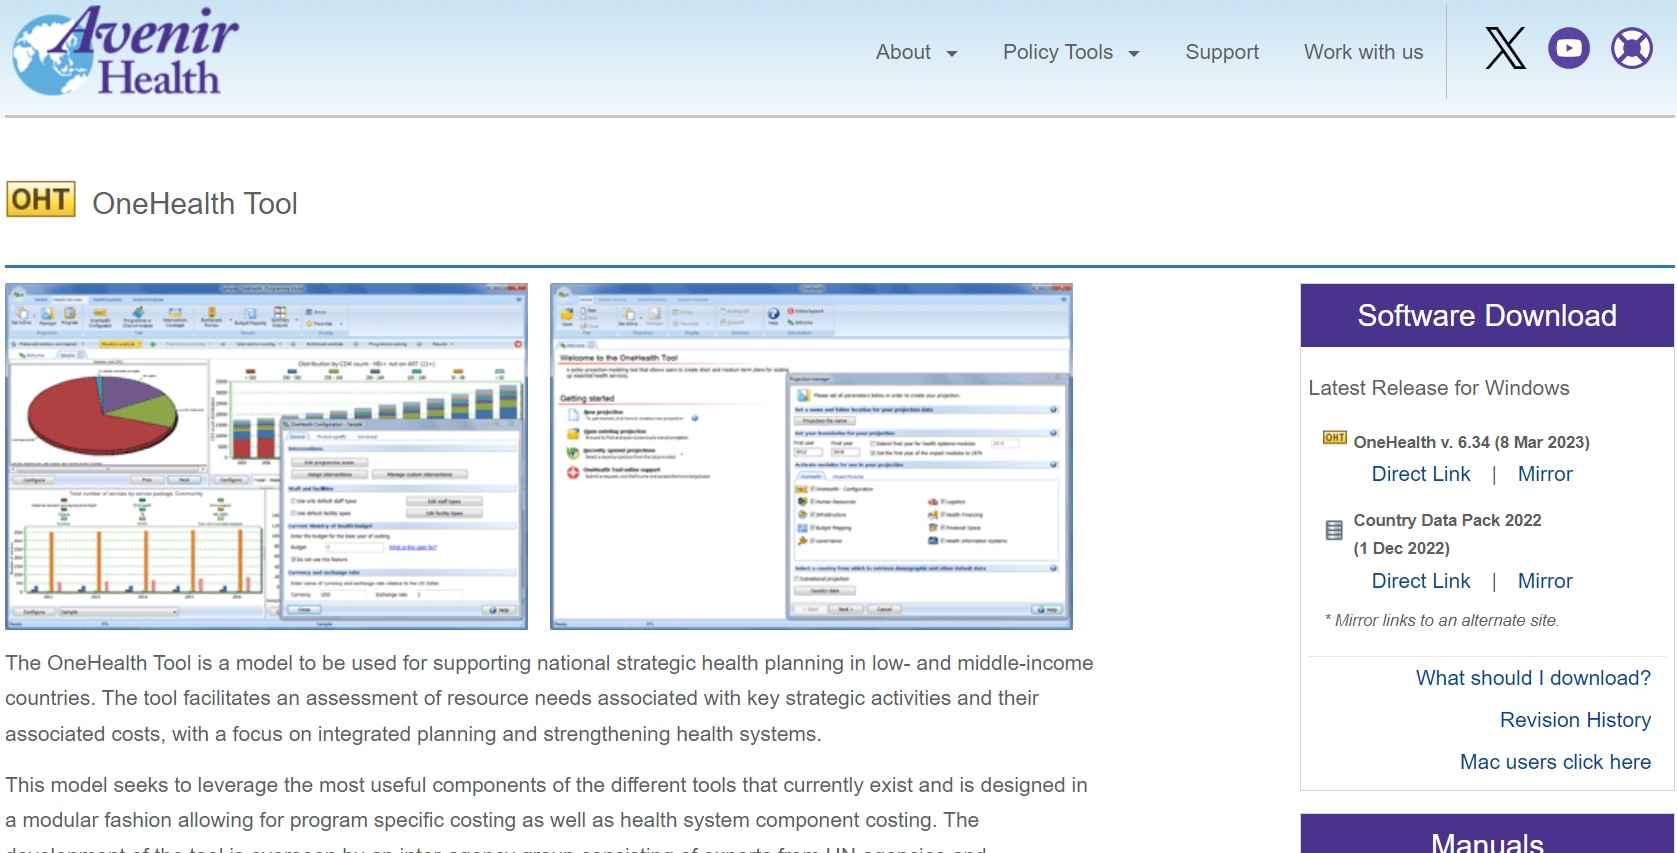The image size is (1677, 853).
Task: Download OneHealth v. 6.34 via Mirror
Action: coord(1545,474)
